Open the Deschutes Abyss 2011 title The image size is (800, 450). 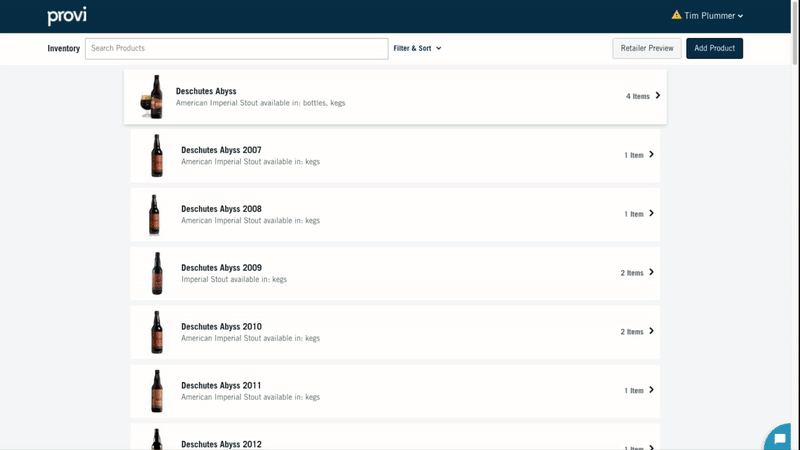221,385
